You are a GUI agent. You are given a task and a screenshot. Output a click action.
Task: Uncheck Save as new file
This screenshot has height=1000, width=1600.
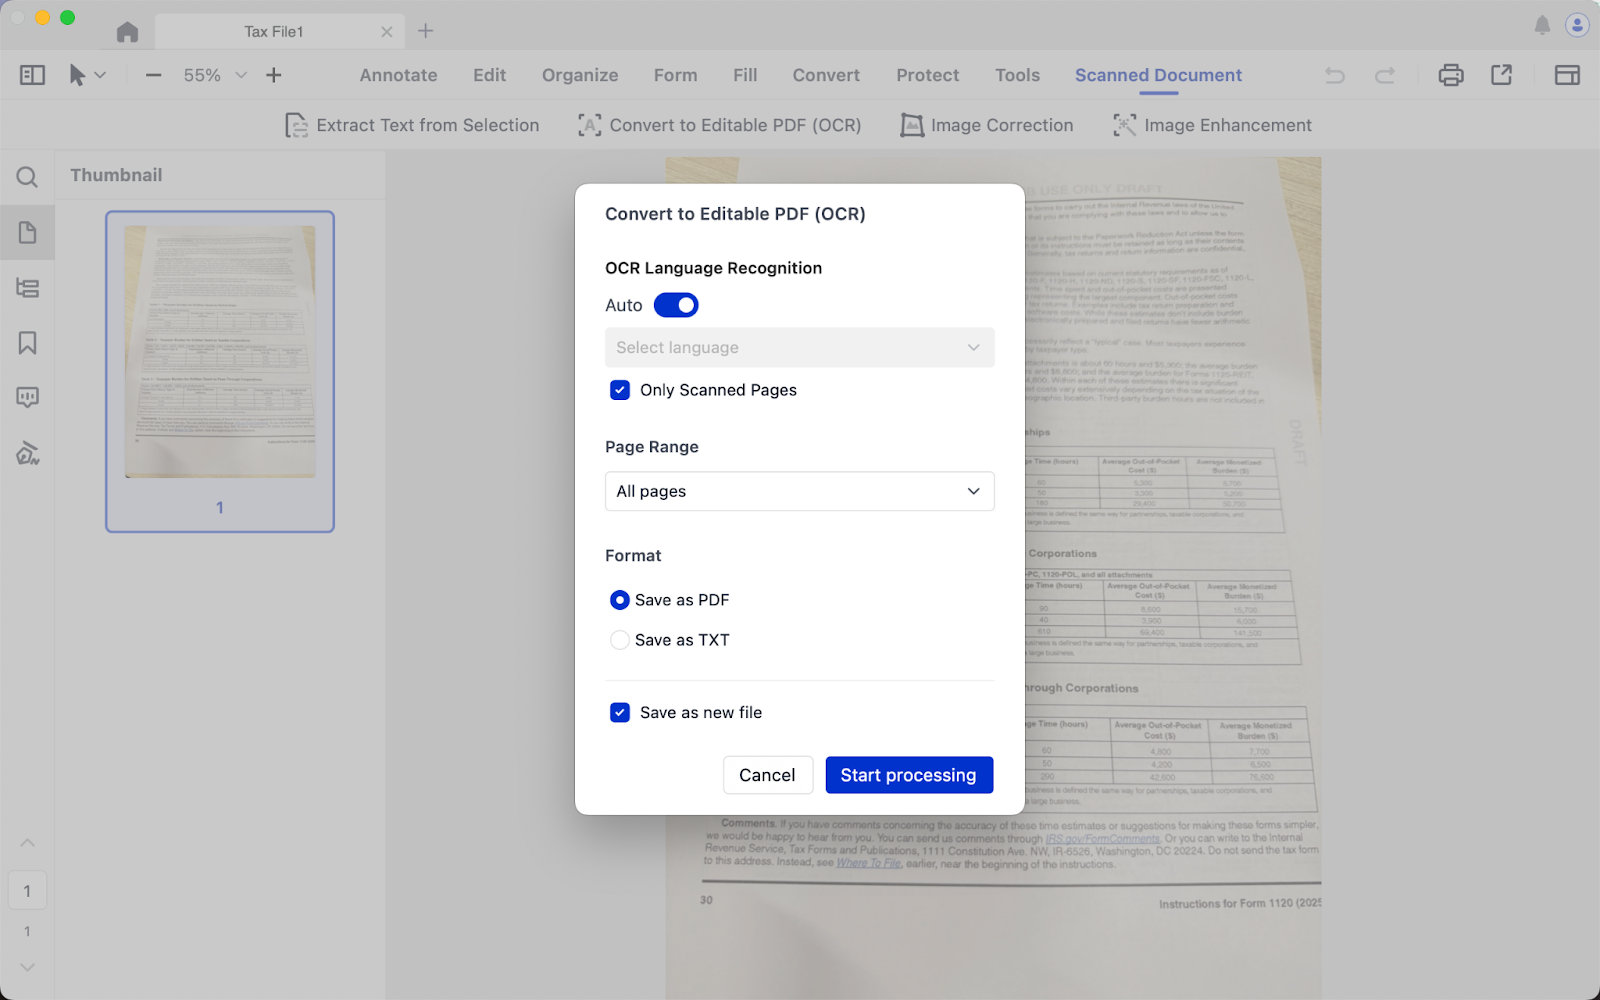click(x=620, y=713)
